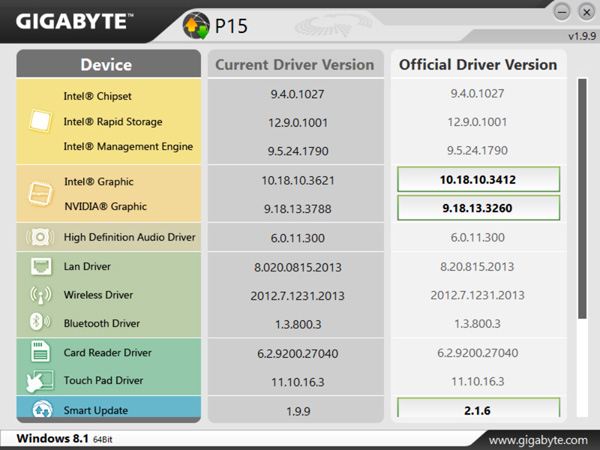Click the P15 model title
The image size is (600, 450).
tap(231, 26)
